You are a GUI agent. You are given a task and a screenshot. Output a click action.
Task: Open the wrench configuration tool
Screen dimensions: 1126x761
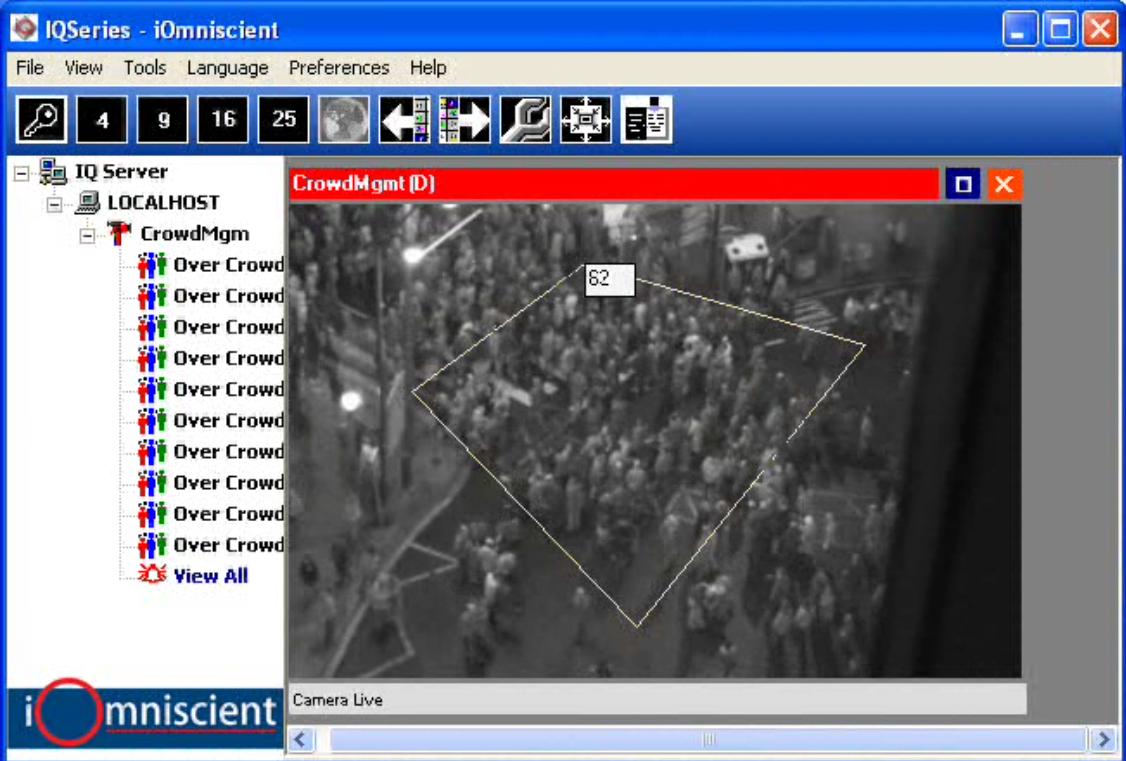tap(525, 120)
